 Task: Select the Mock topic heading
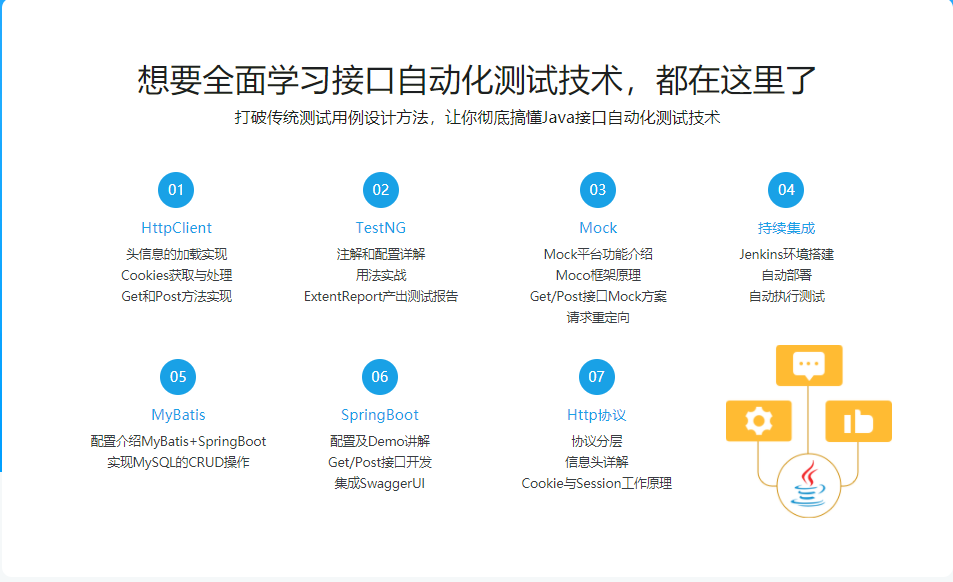(x=598, y=228)
